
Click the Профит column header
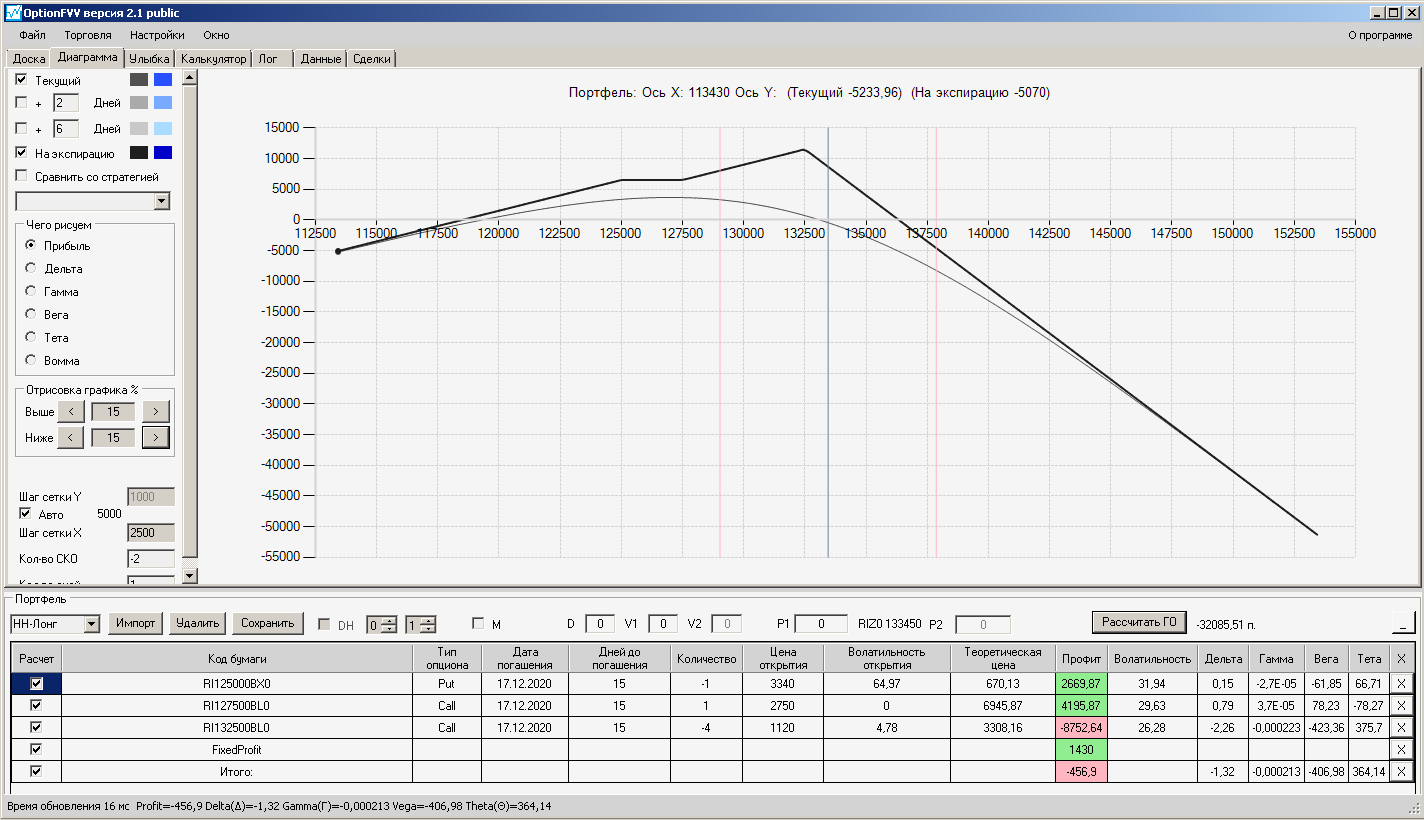[x=1082, y=659]
